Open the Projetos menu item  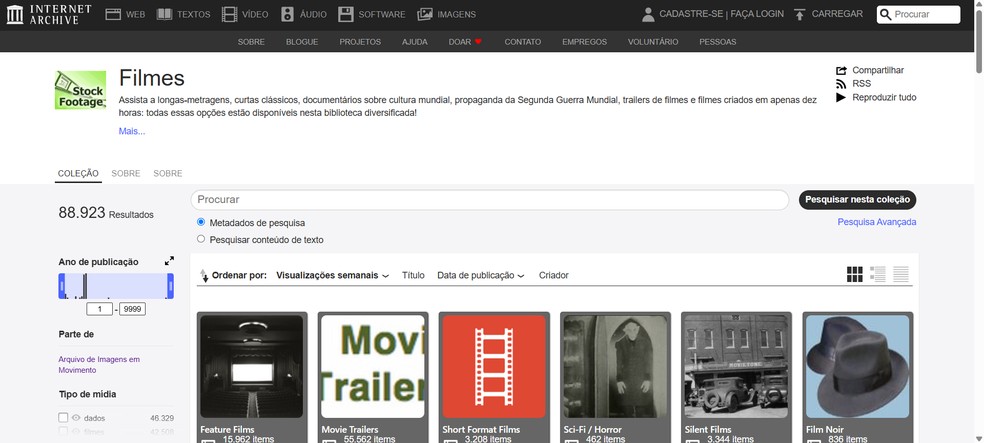(x=360, y=42)
